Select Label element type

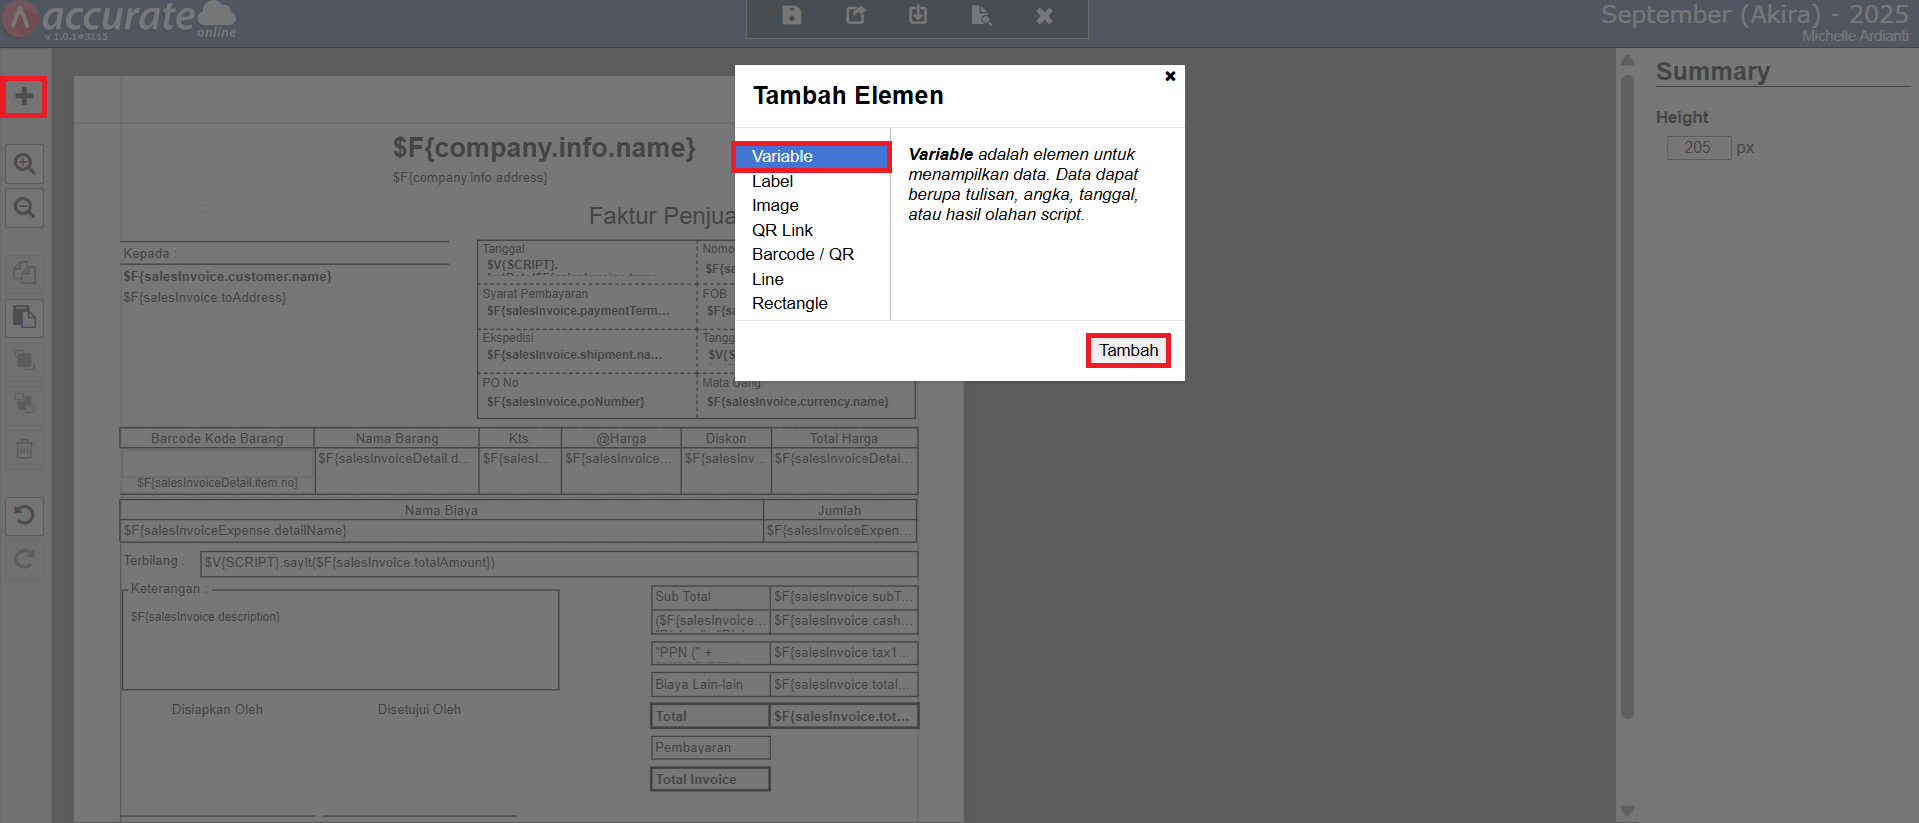pyautogui.click(x=772, y=181)
